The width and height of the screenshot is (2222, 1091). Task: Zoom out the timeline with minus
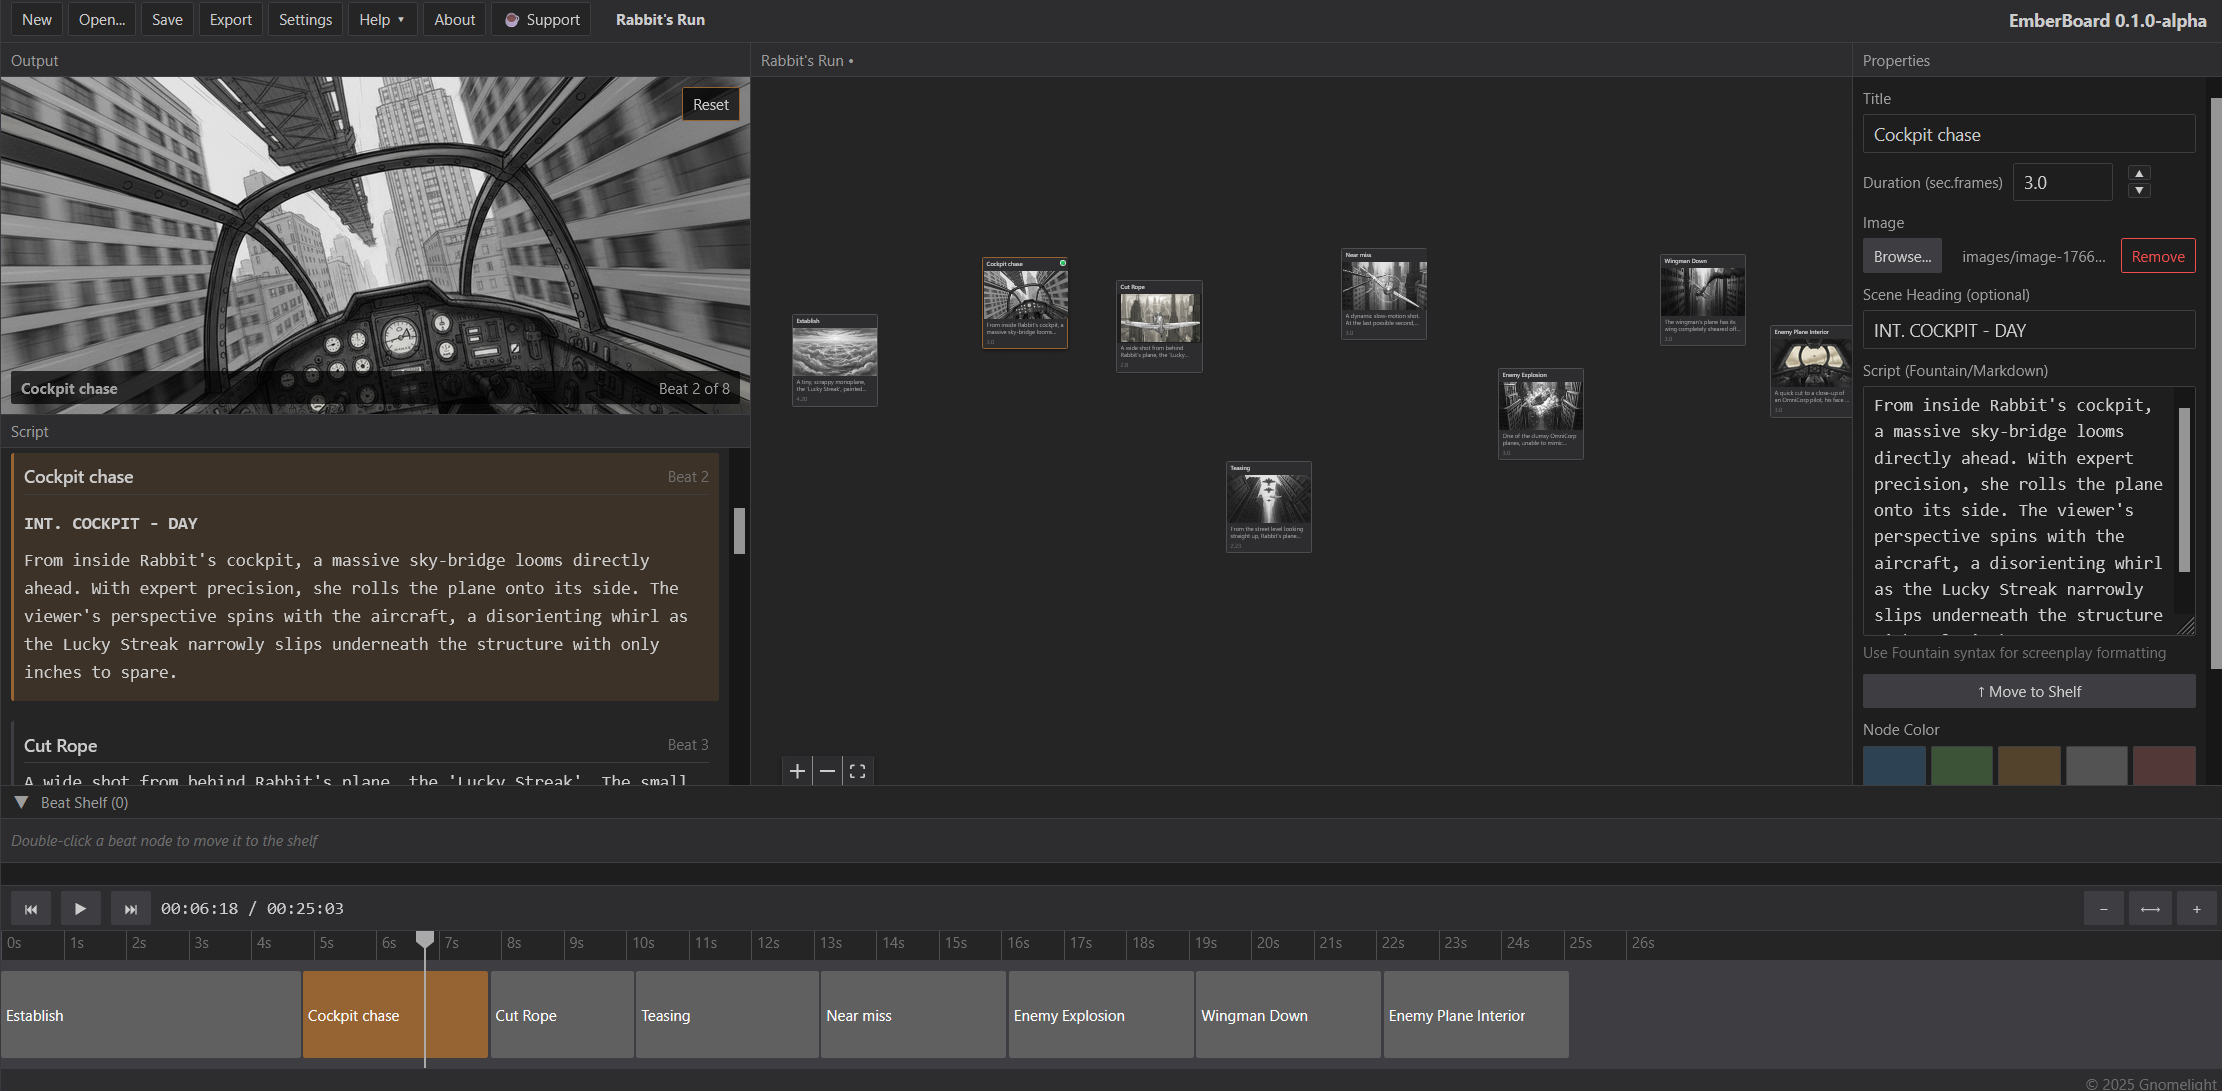point(2103,909)
